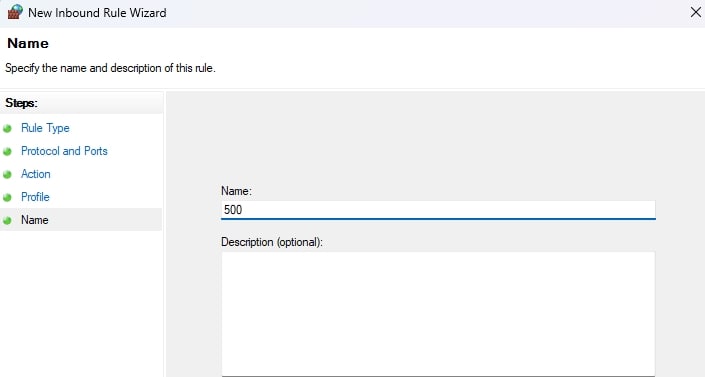705x377 pixels.
Task: Click the Name field containing 500
Action: [x=438, y=210]
